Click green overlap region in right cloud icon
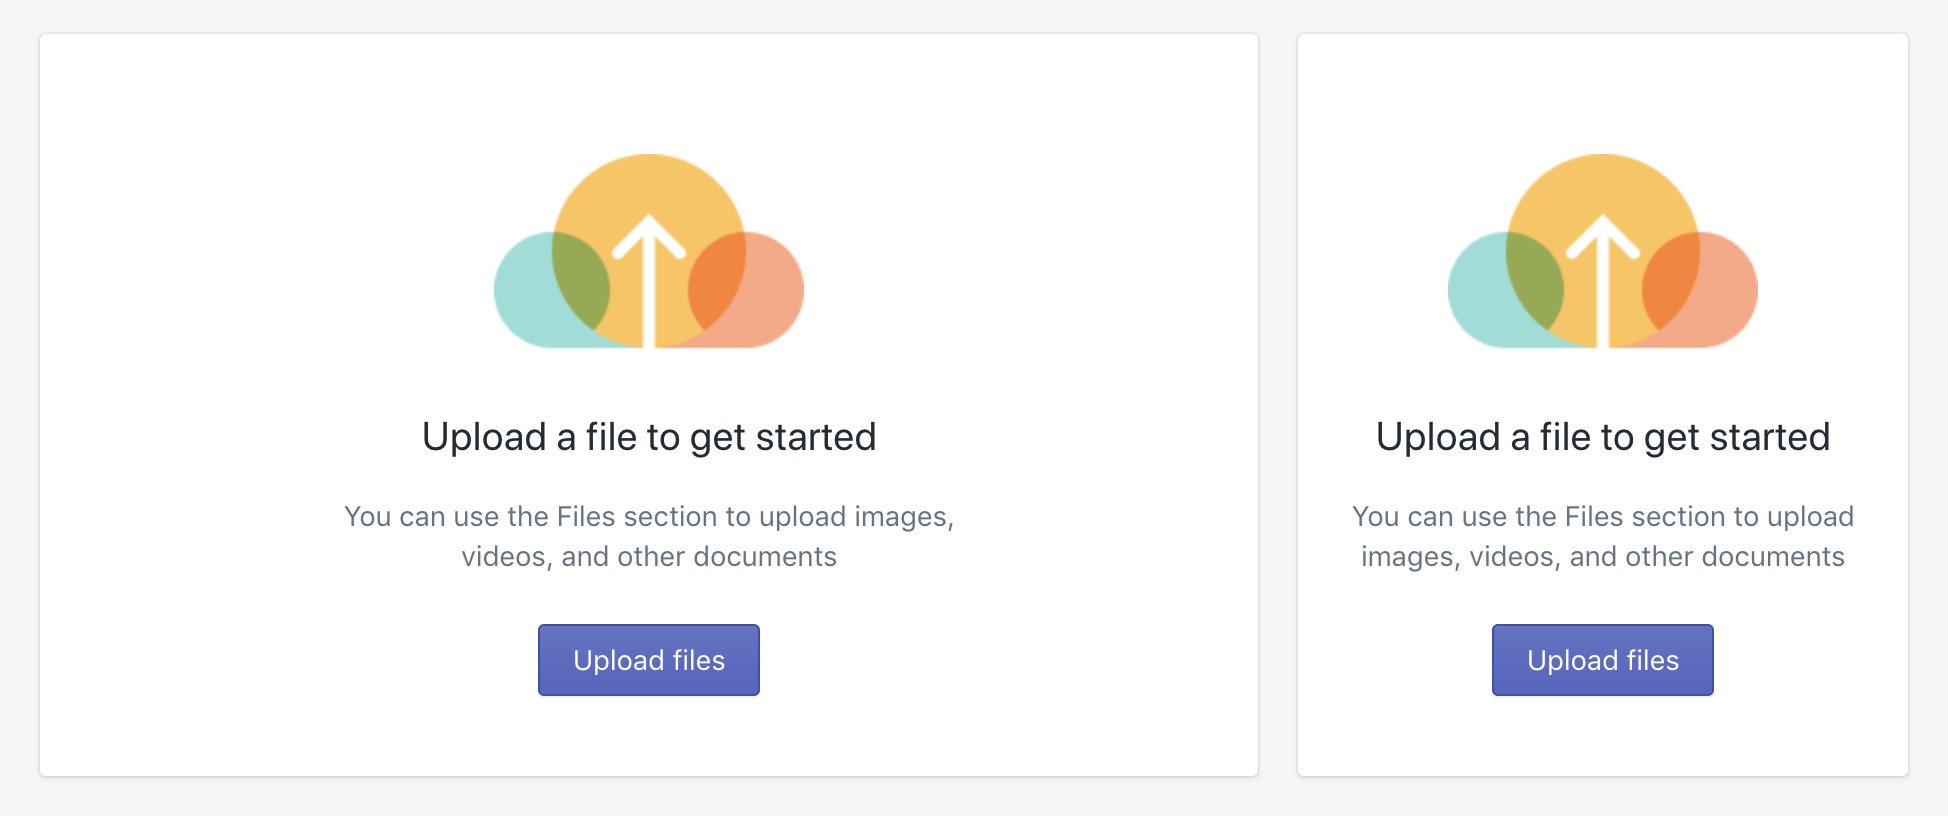The width and height of the screenshot is (1948, 816). tap(1534, 280)
